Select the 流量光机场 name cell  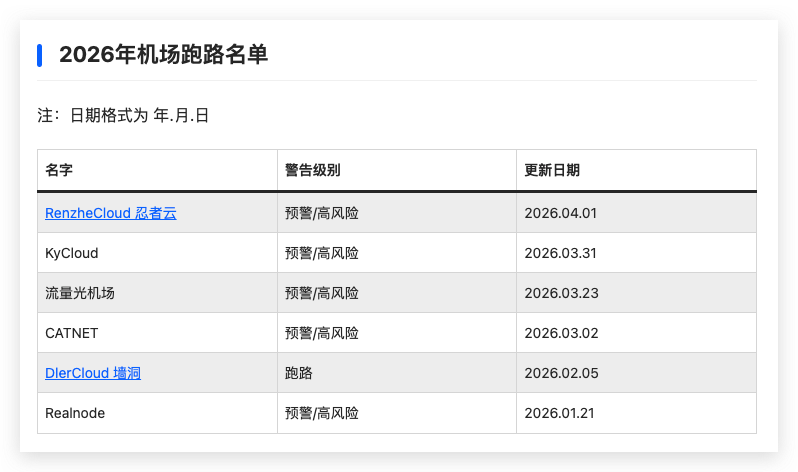(80, 293)
